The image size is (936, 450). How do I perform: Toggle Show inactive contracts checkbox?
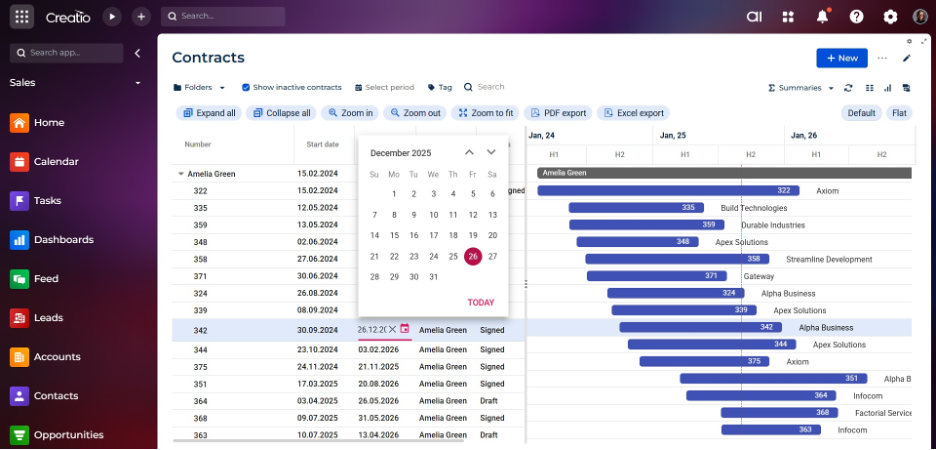pyautogui.click(x=246, y=88)
